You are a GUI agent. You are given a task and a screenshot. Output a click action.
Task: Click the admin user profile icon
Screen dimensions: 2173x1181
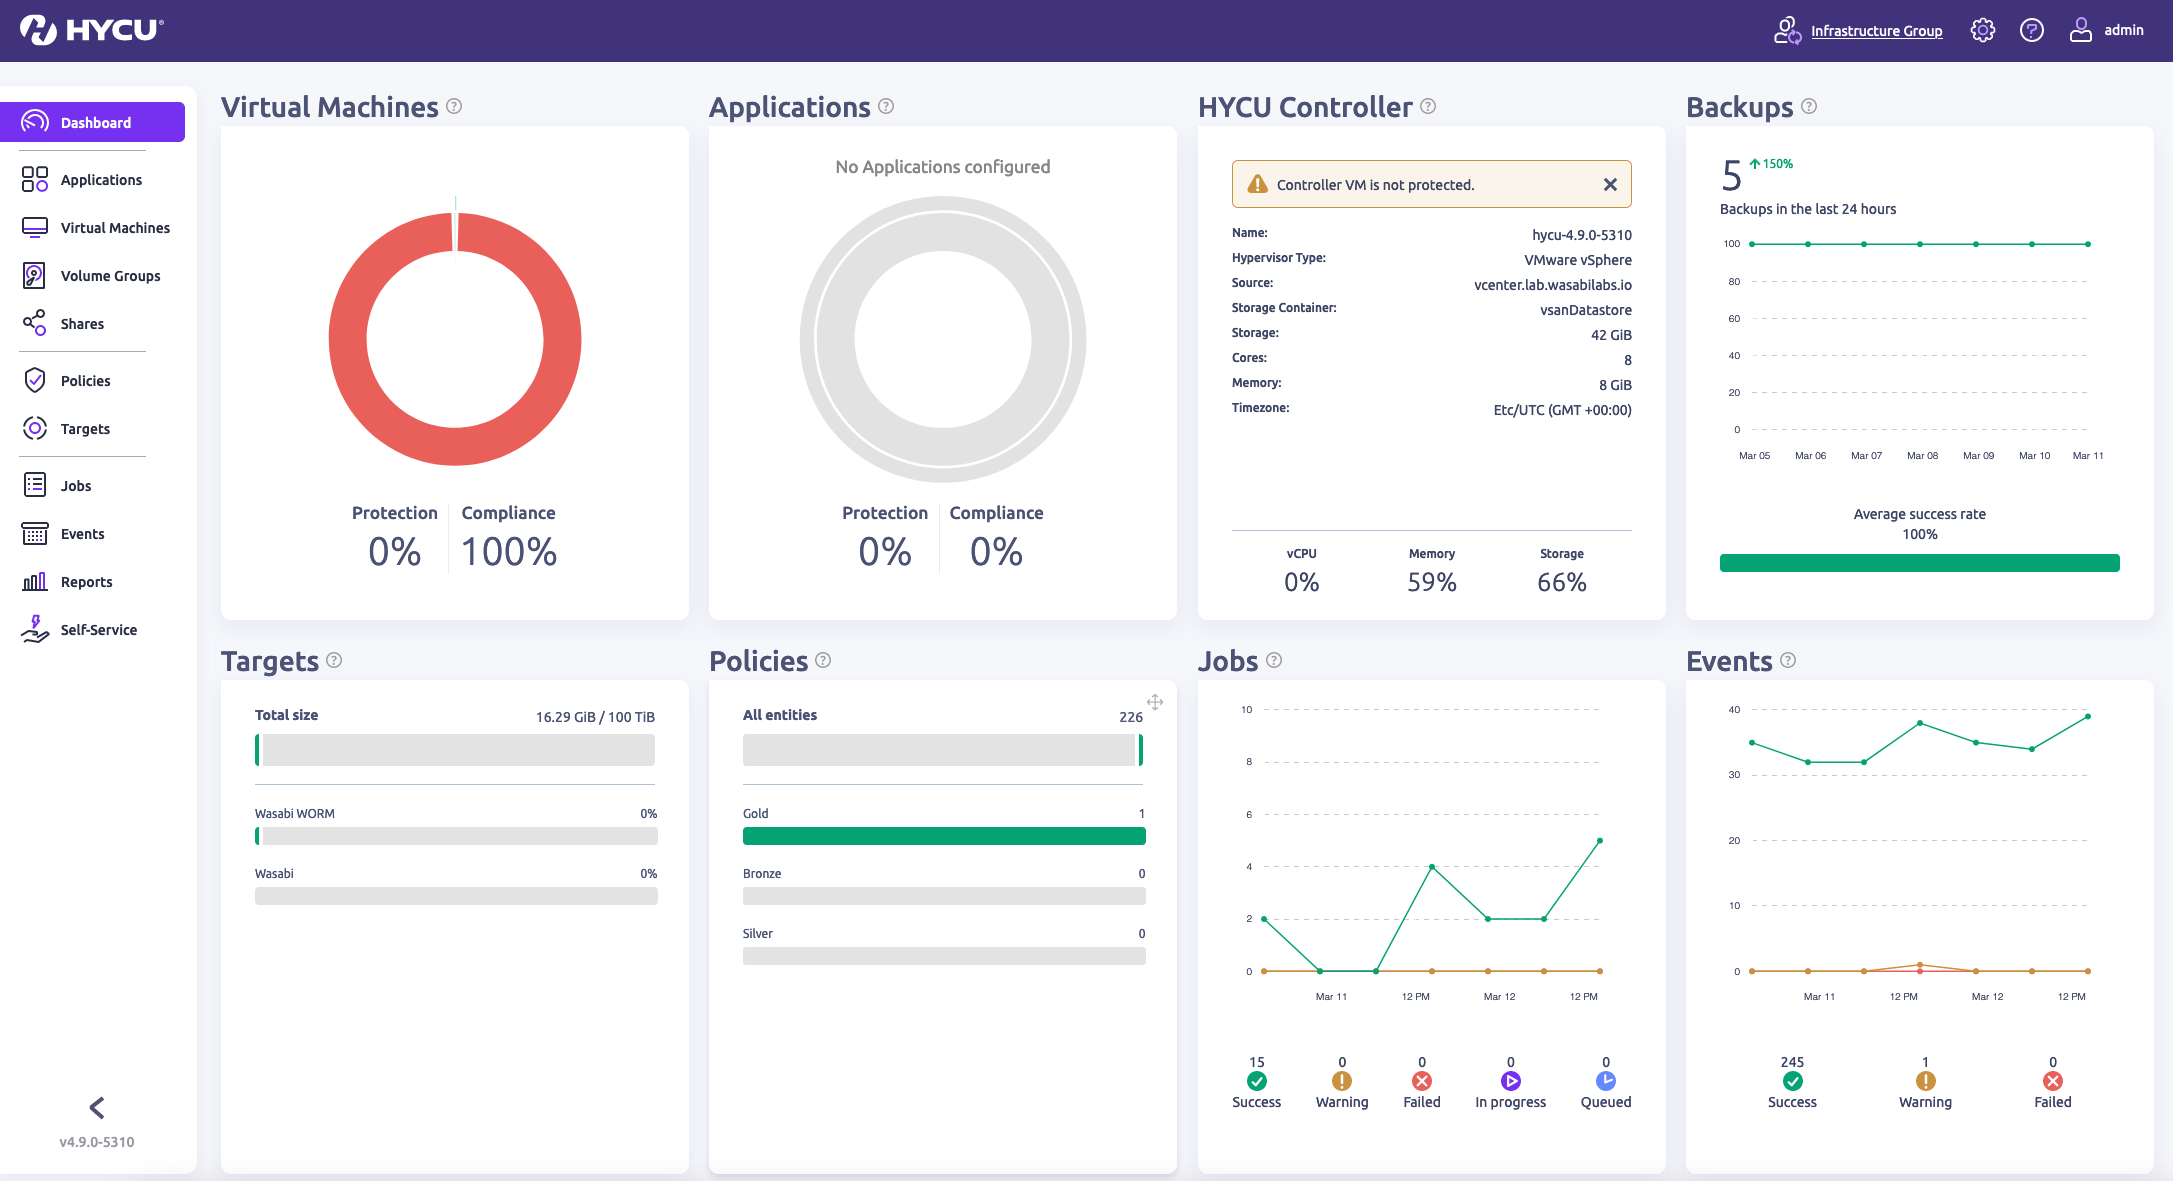[x=2080, y=30]
